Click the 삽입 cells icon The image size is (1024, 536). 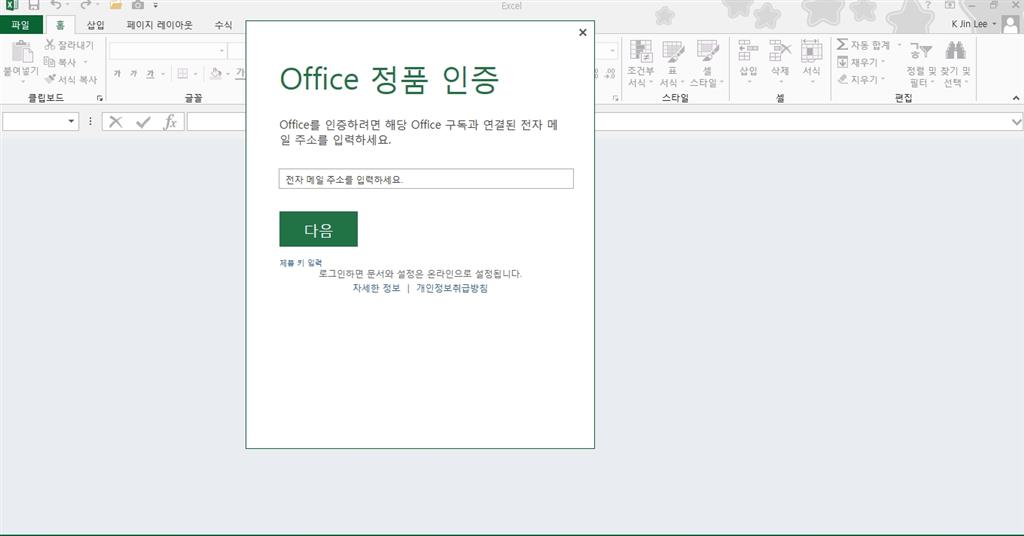pyautogui.click(x=748, y=51)
